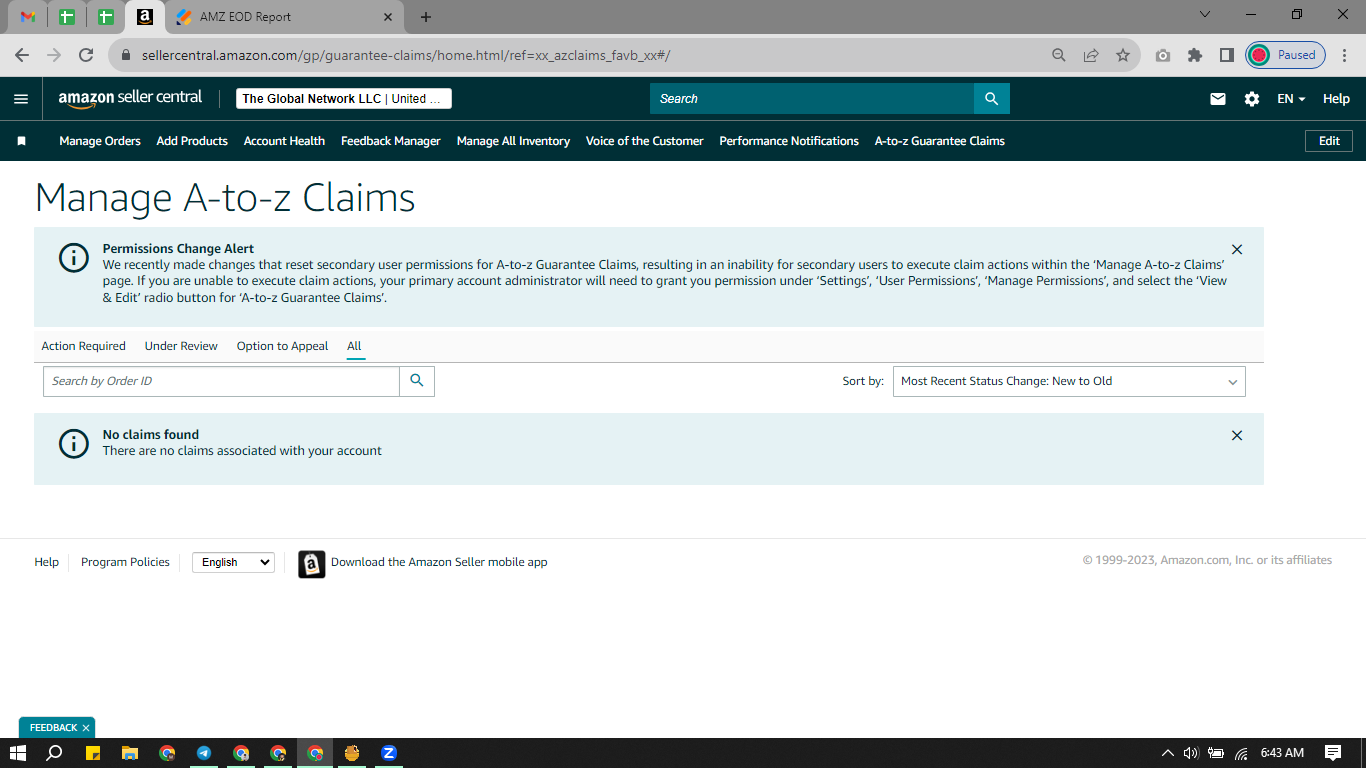
Task: Open the Windows Start menu
Action: (x=17, y=753)
